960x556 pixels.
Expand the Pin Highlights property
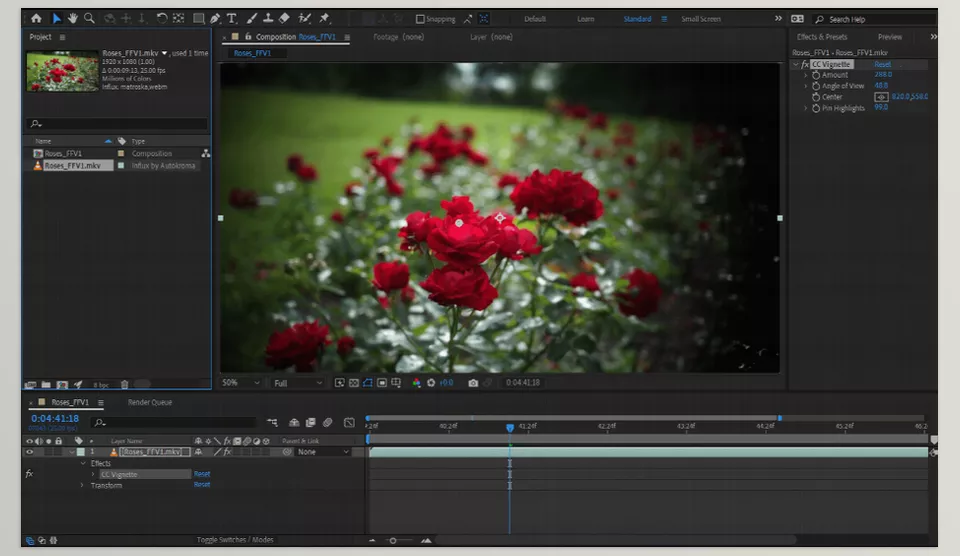point(806,108)
